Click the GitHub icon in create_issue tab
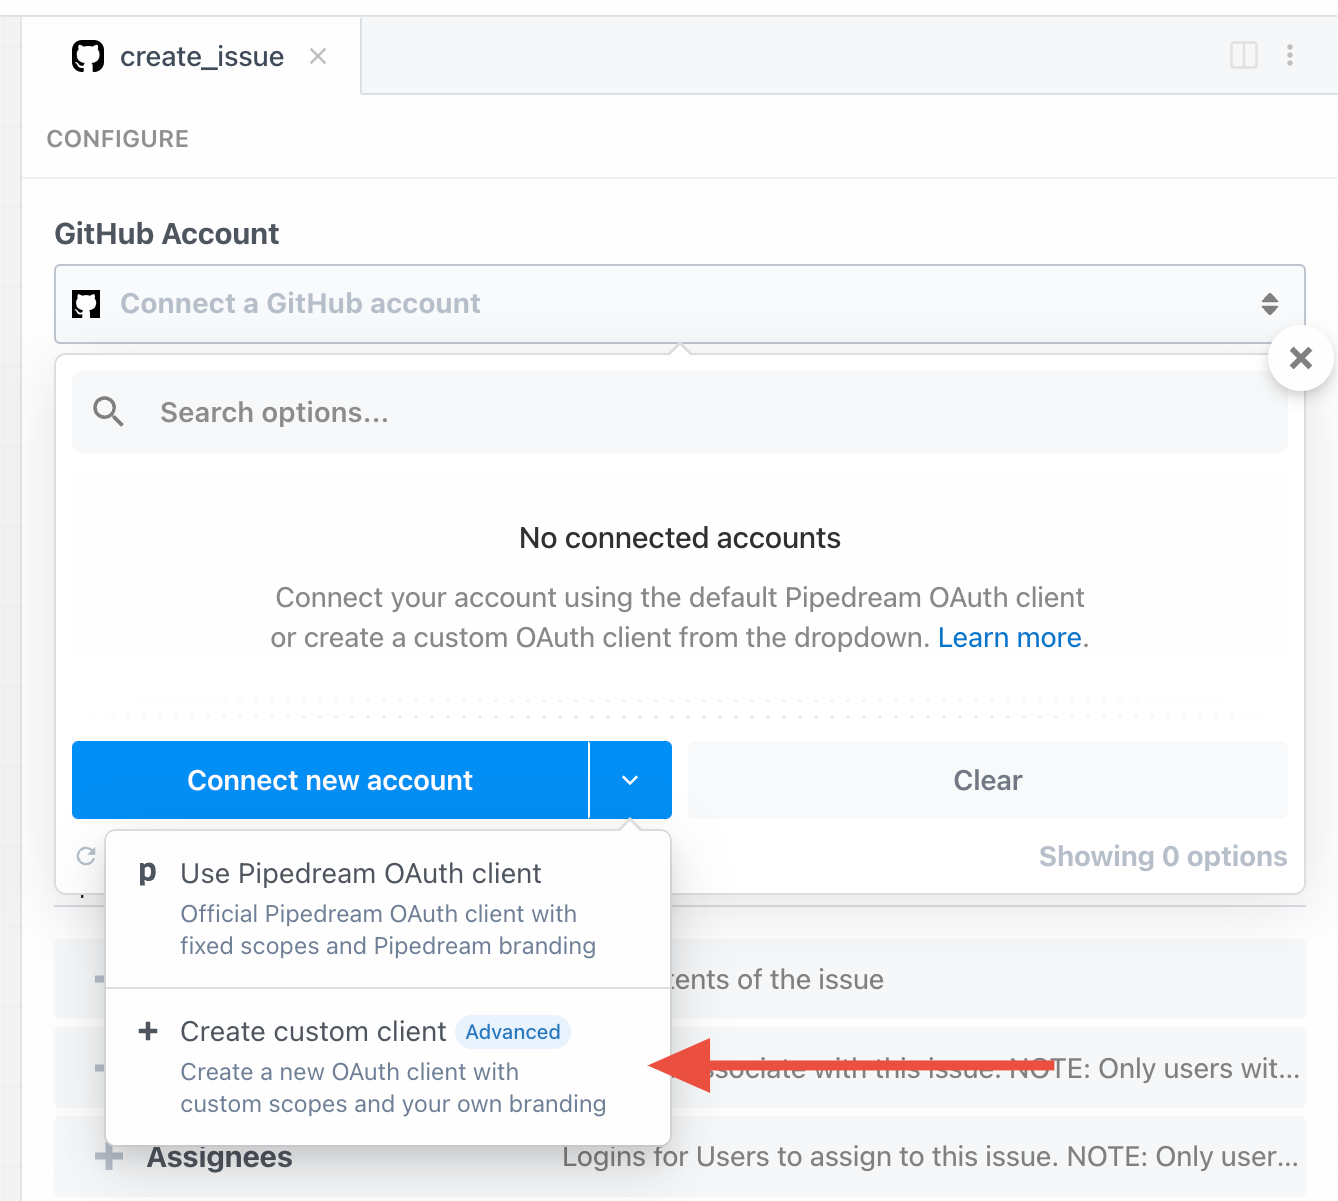This screenshot has width=1338, height=1201. point(88,56)
